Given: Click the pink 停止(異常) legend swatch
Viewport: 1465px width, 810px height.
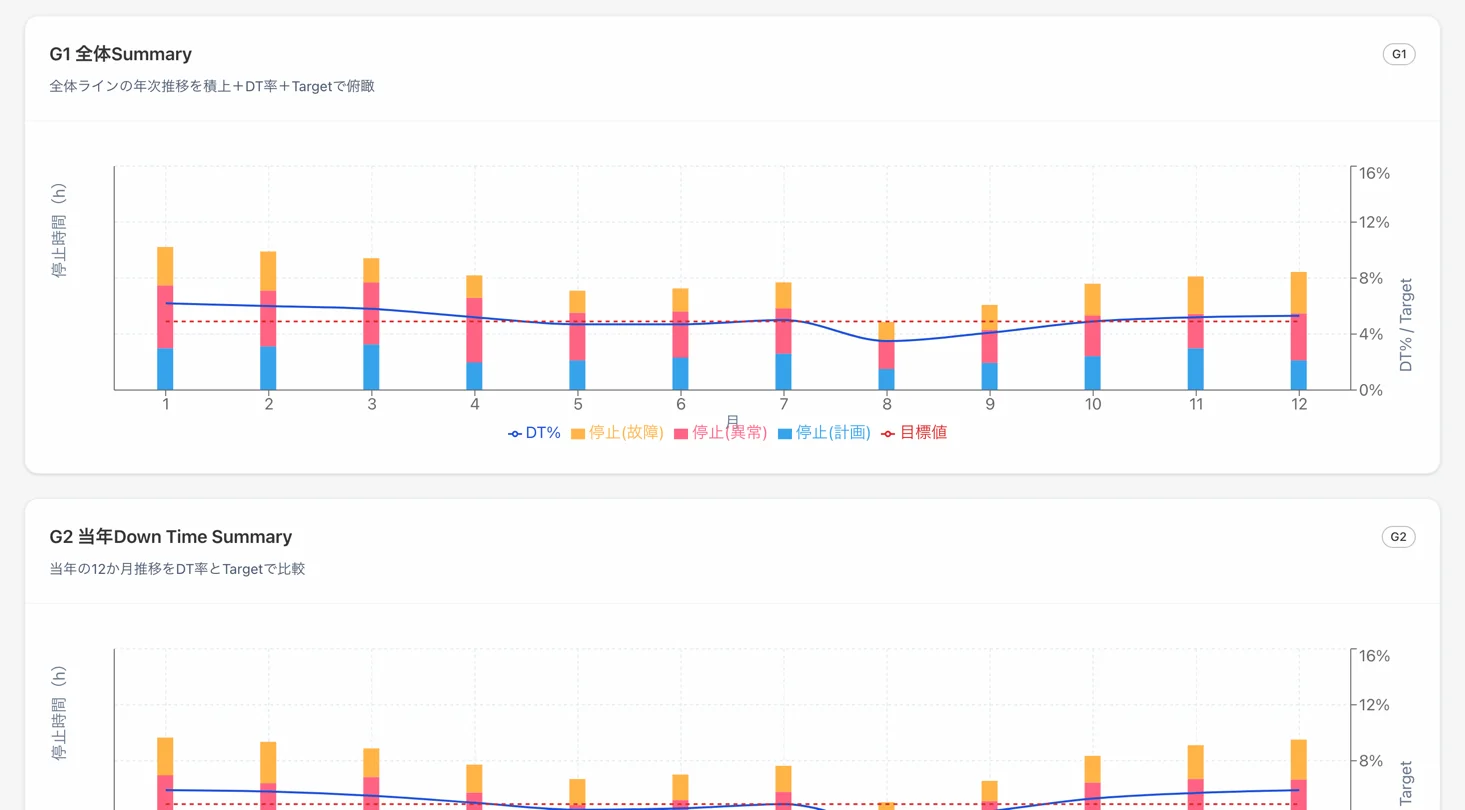Looking at the screenshot, I should click(682, 434).
